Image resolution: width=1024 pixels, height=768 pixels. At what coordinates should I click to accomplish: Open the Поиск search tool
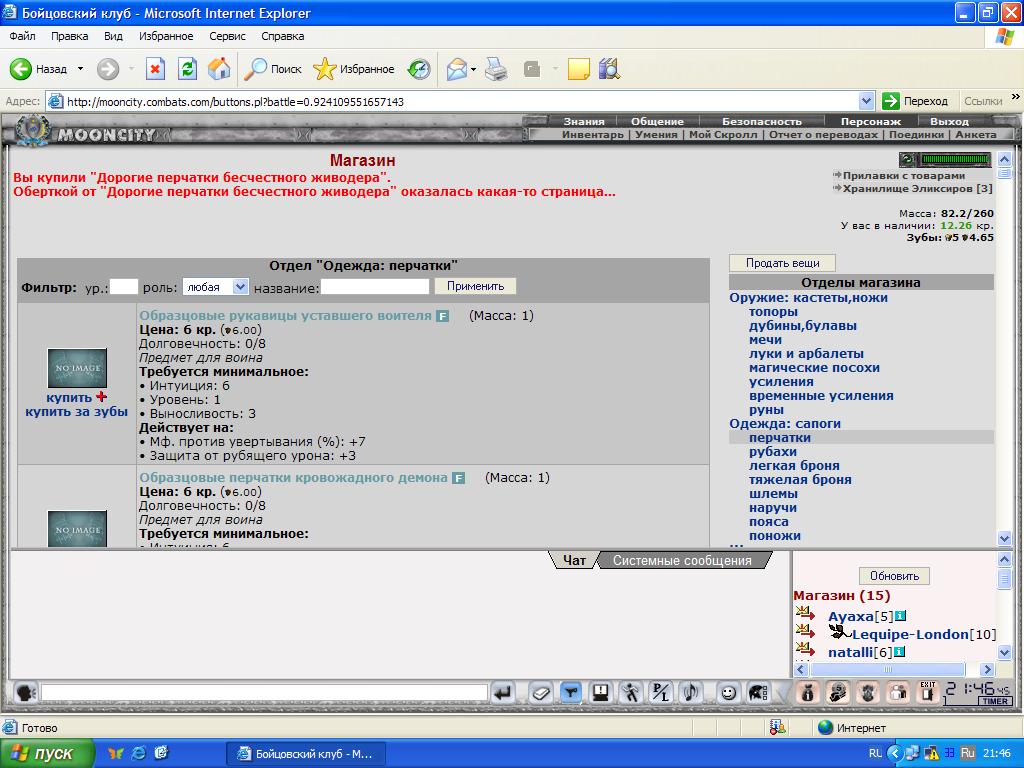(273, 69)
